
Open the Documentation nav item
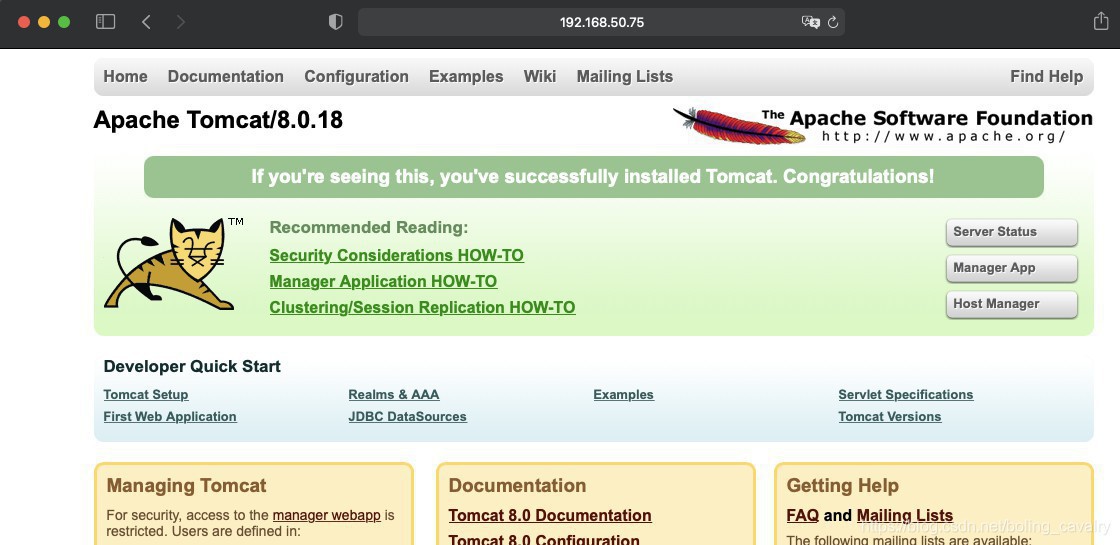click(x=226, y=76)
